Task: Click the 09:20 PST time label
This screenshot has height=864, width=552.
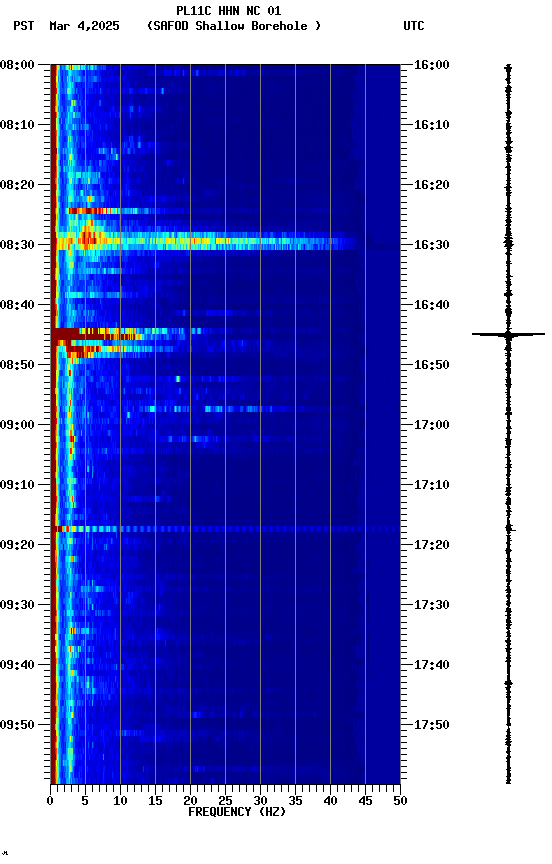Action: pos(17,545)
